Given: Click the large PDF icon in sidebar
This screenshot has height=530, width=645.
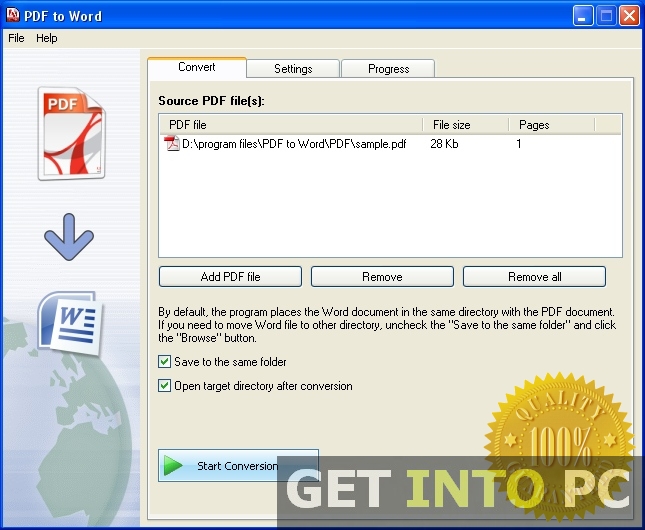Looking at the screenshot, I should (70, 134).
